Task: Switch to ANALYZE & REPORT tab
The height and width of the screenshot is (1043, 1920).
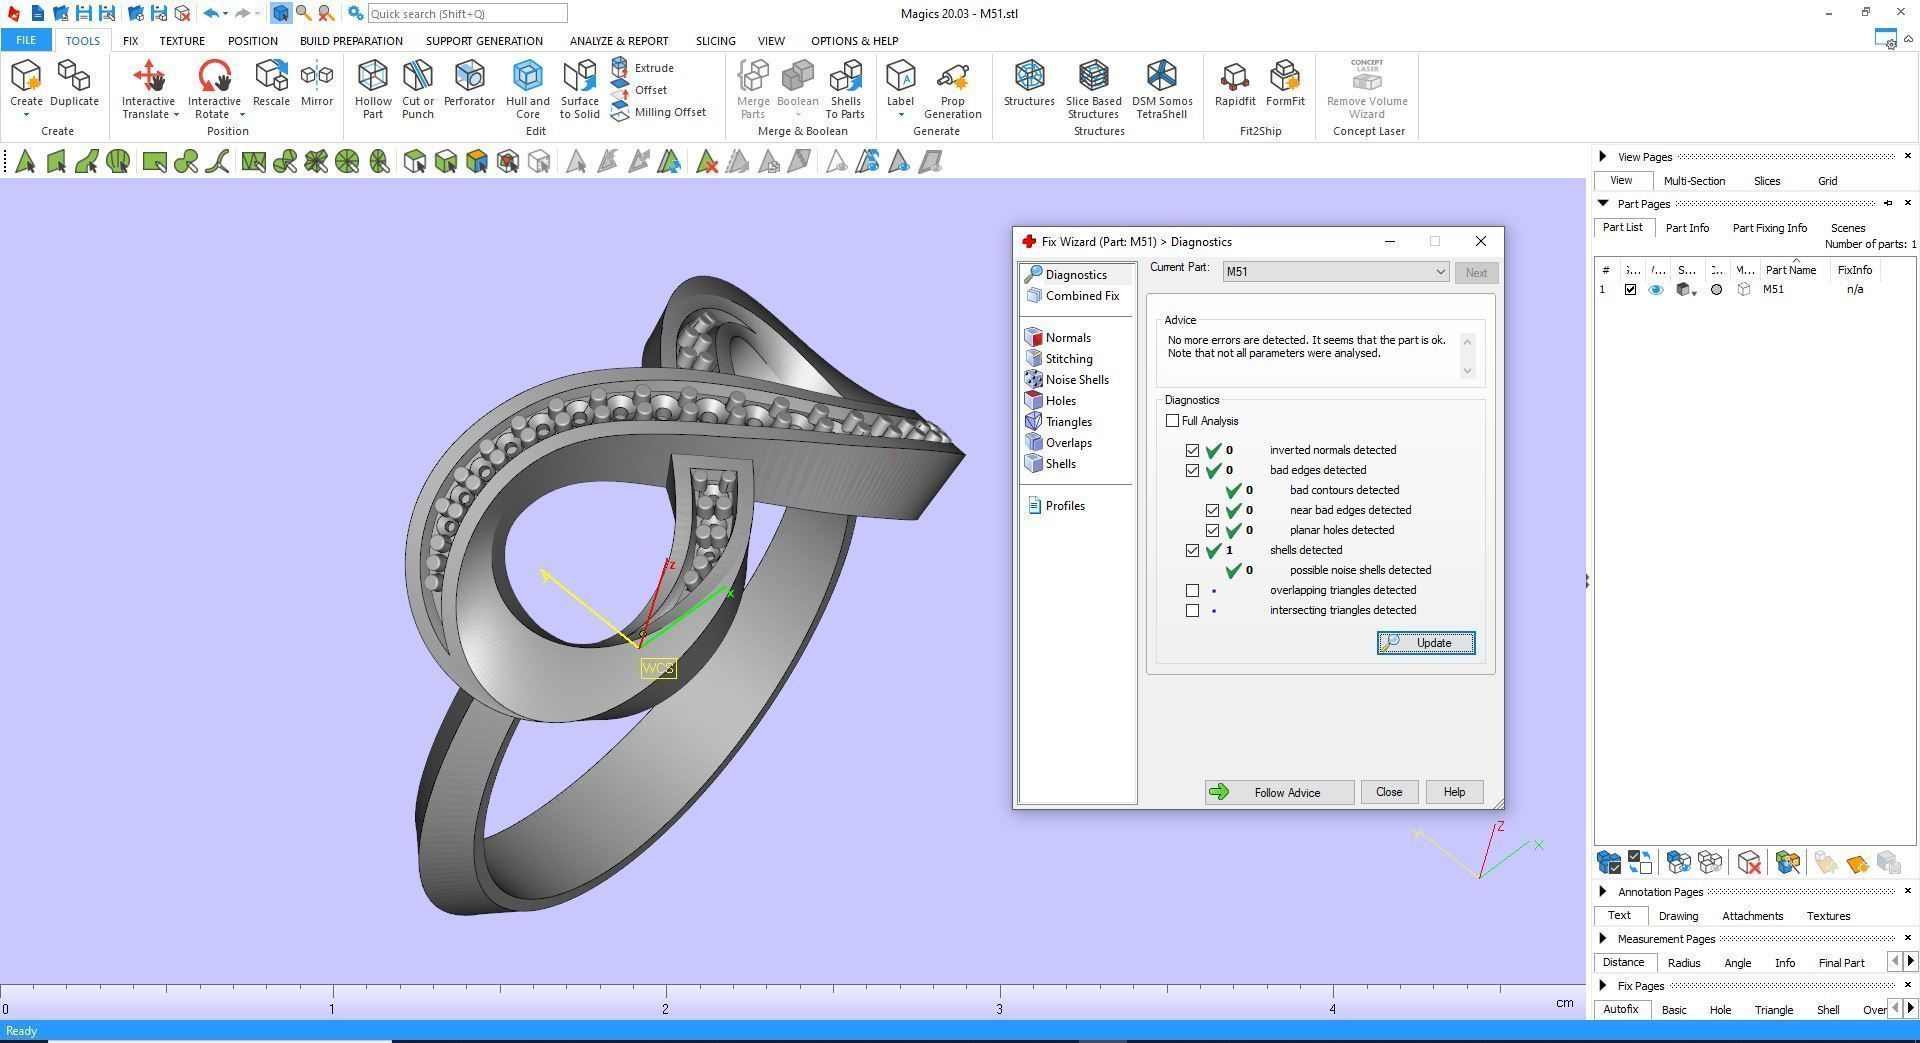Action: point(619,41)
